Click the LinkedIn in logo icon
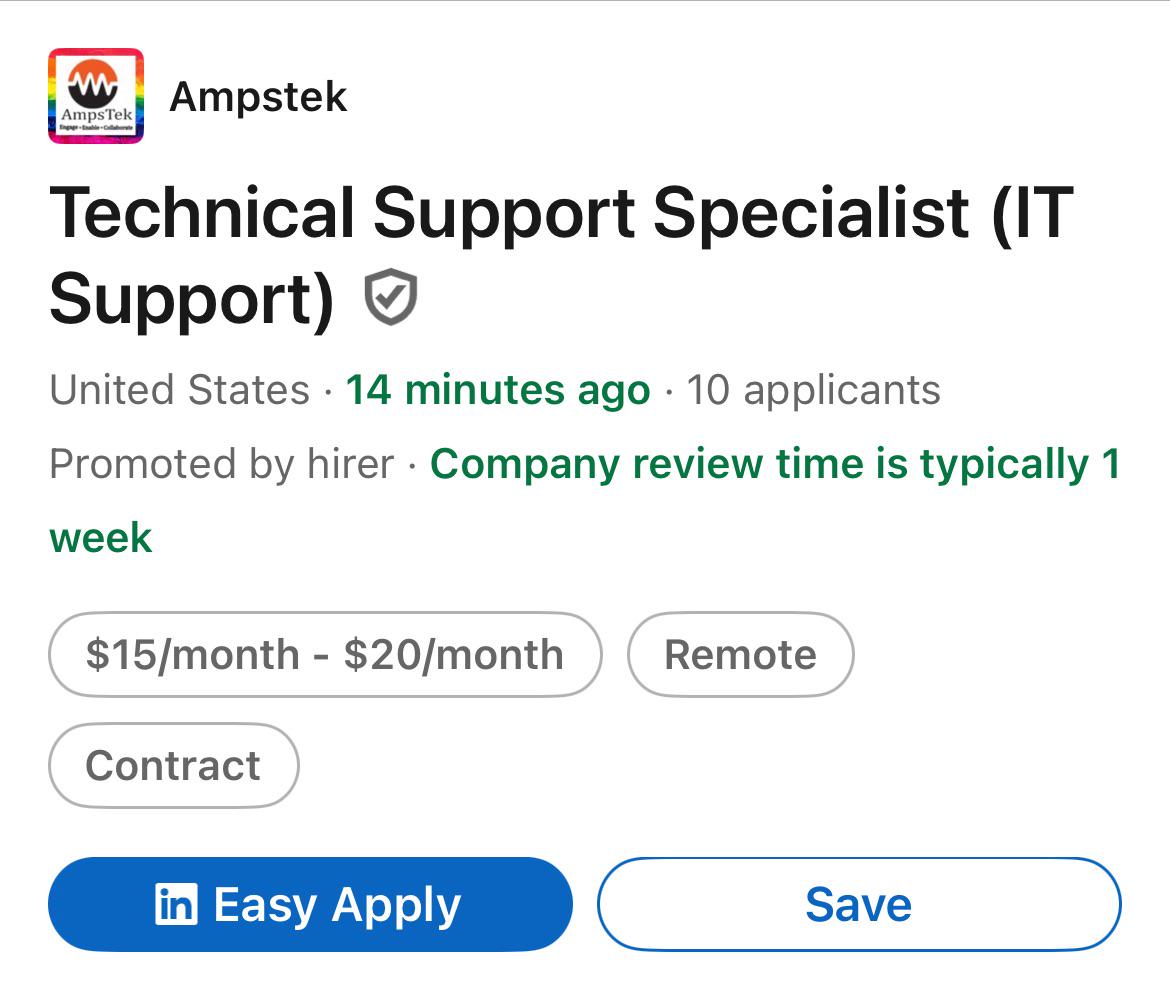This screenshot has height=999, width=1170. pos(176,904)
